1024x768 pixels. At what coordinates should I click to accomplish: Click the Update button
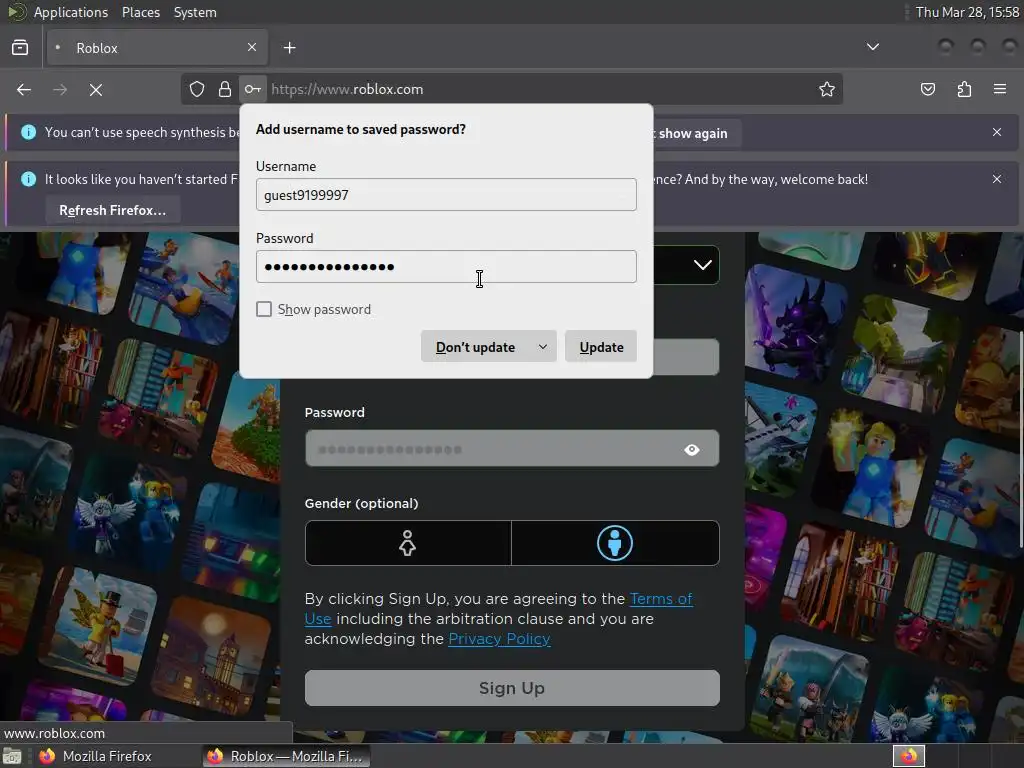(601, 347)
